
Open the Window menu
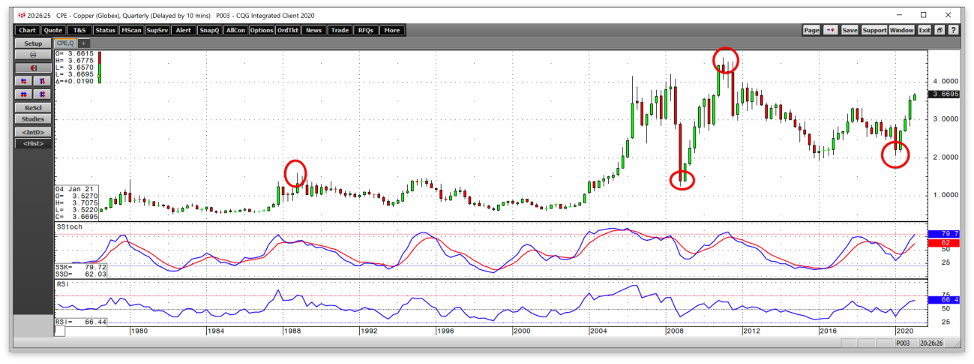pyautogui.click(x=901, y=30)
